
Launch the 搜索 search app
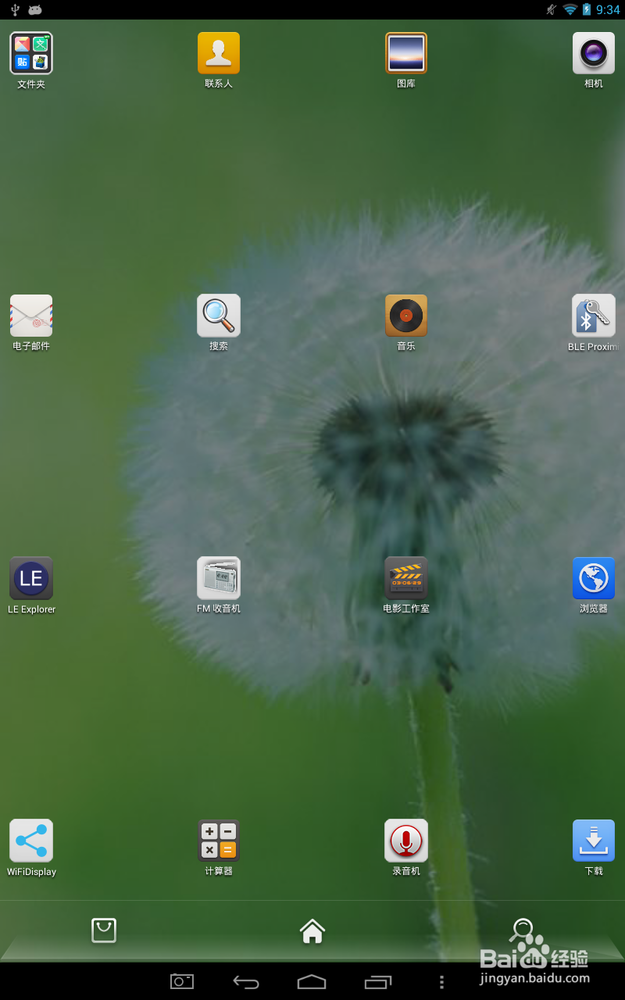tap(218, 316)
